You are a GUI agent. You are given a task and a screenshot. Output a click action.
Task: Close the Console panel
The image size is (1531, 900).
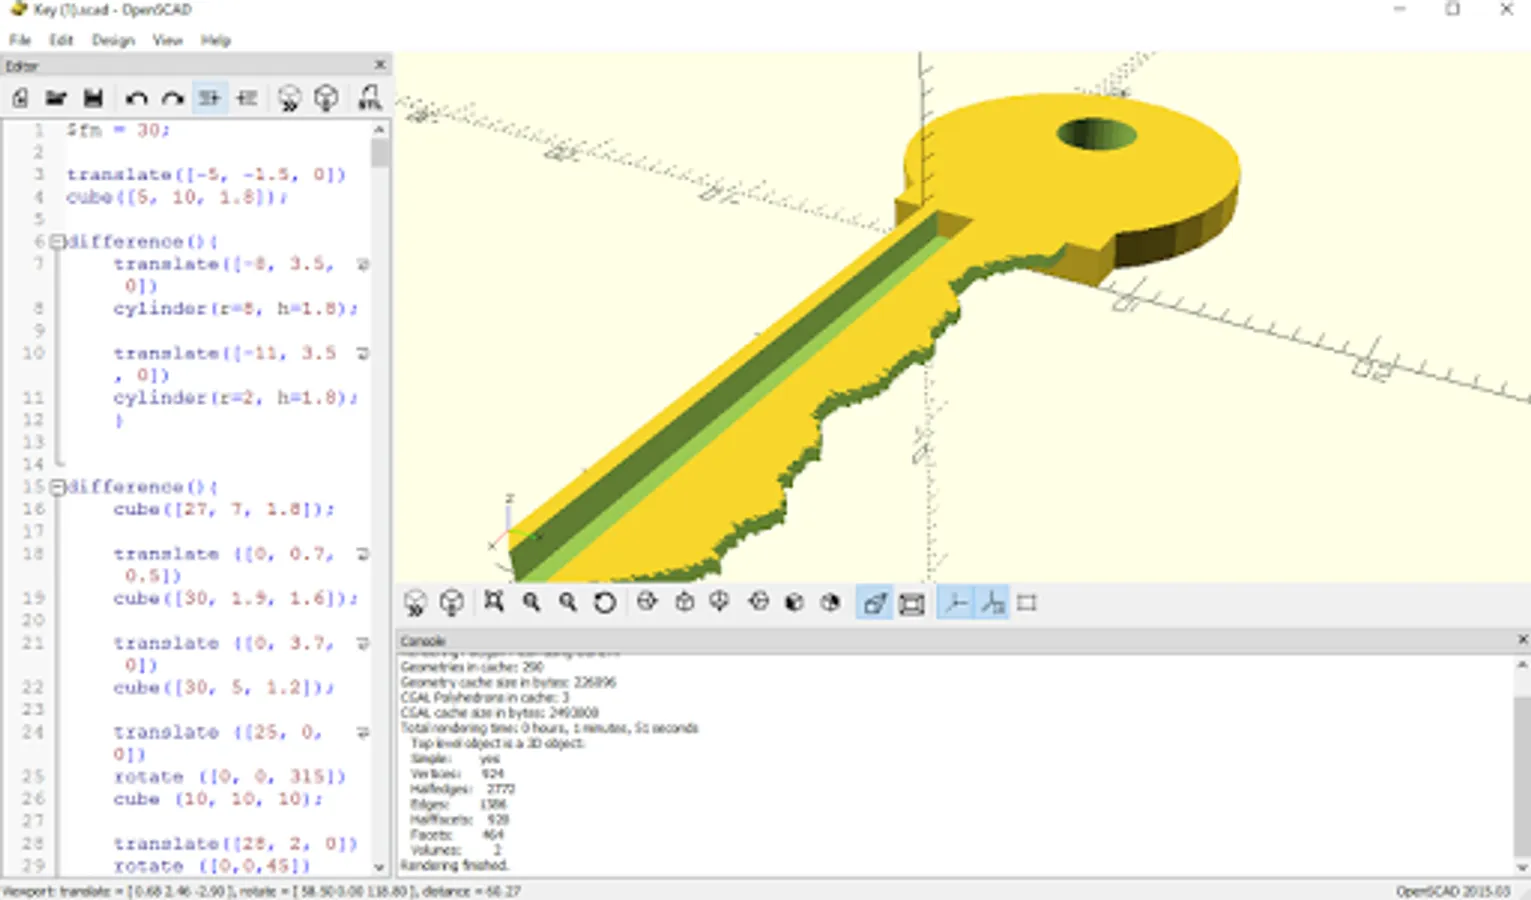coord(1522,640)
